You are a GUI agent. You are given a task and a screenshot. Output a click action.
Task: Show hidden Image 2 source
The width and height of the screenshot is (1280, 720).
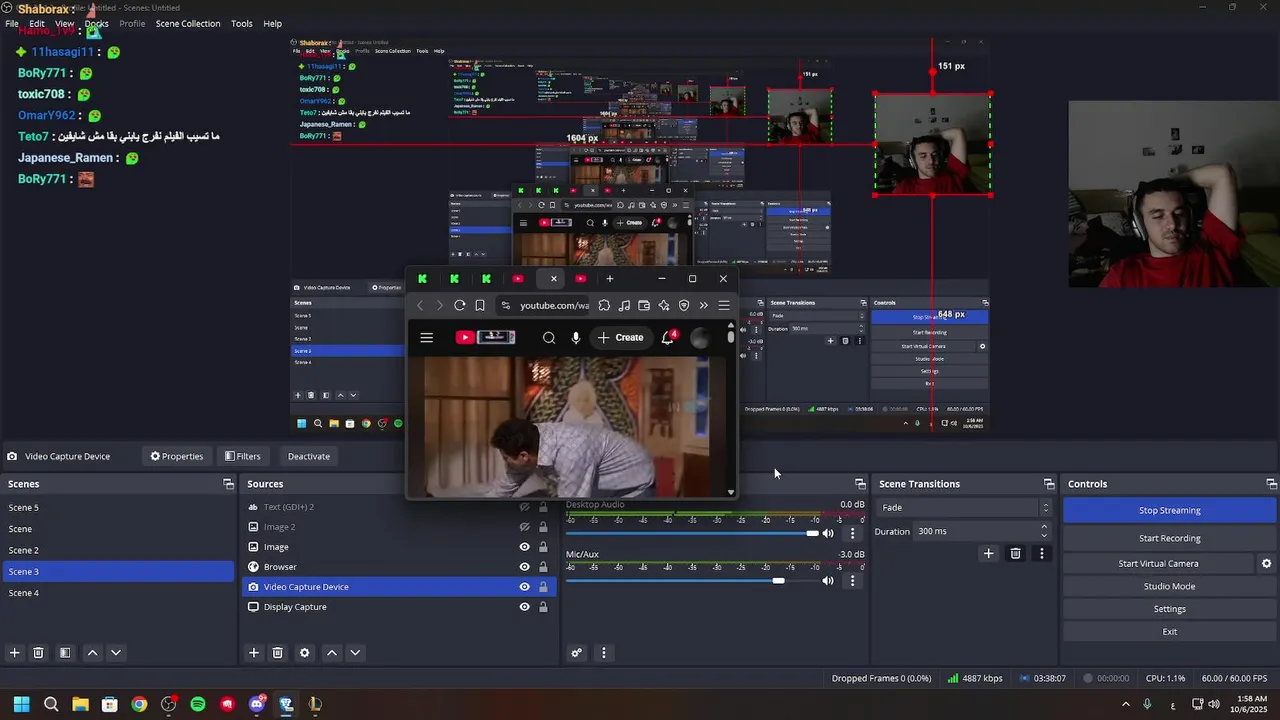point(524,527)
